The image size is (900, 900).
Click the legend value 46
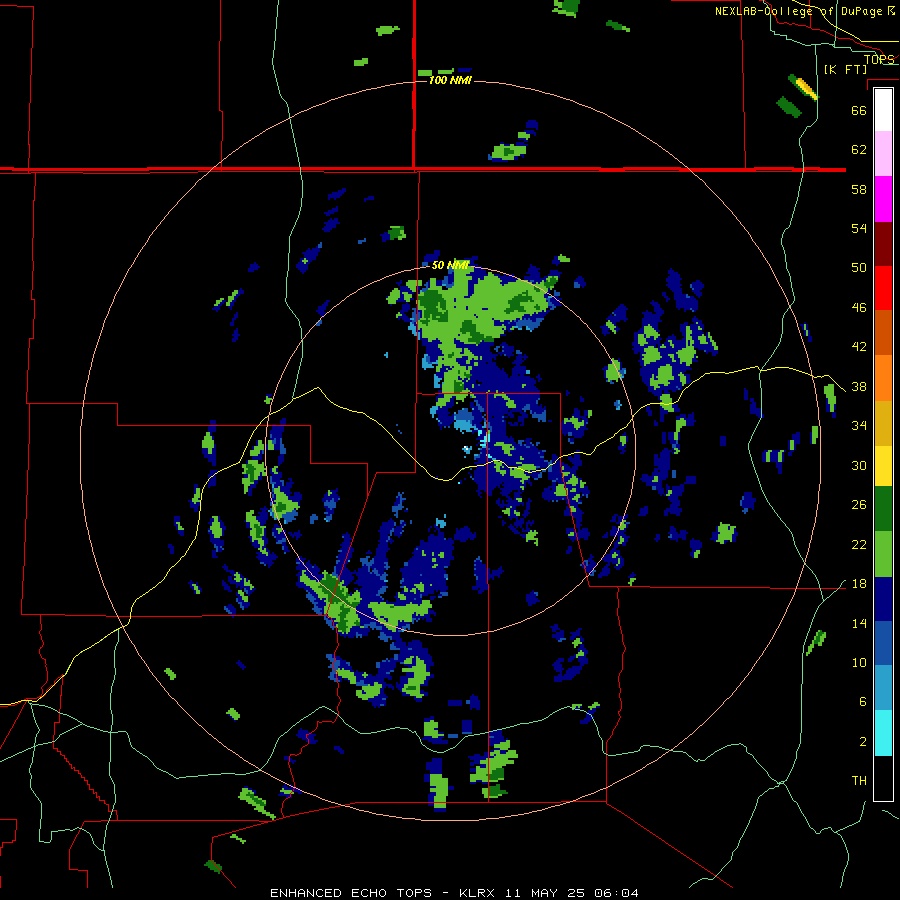point(859,308)
